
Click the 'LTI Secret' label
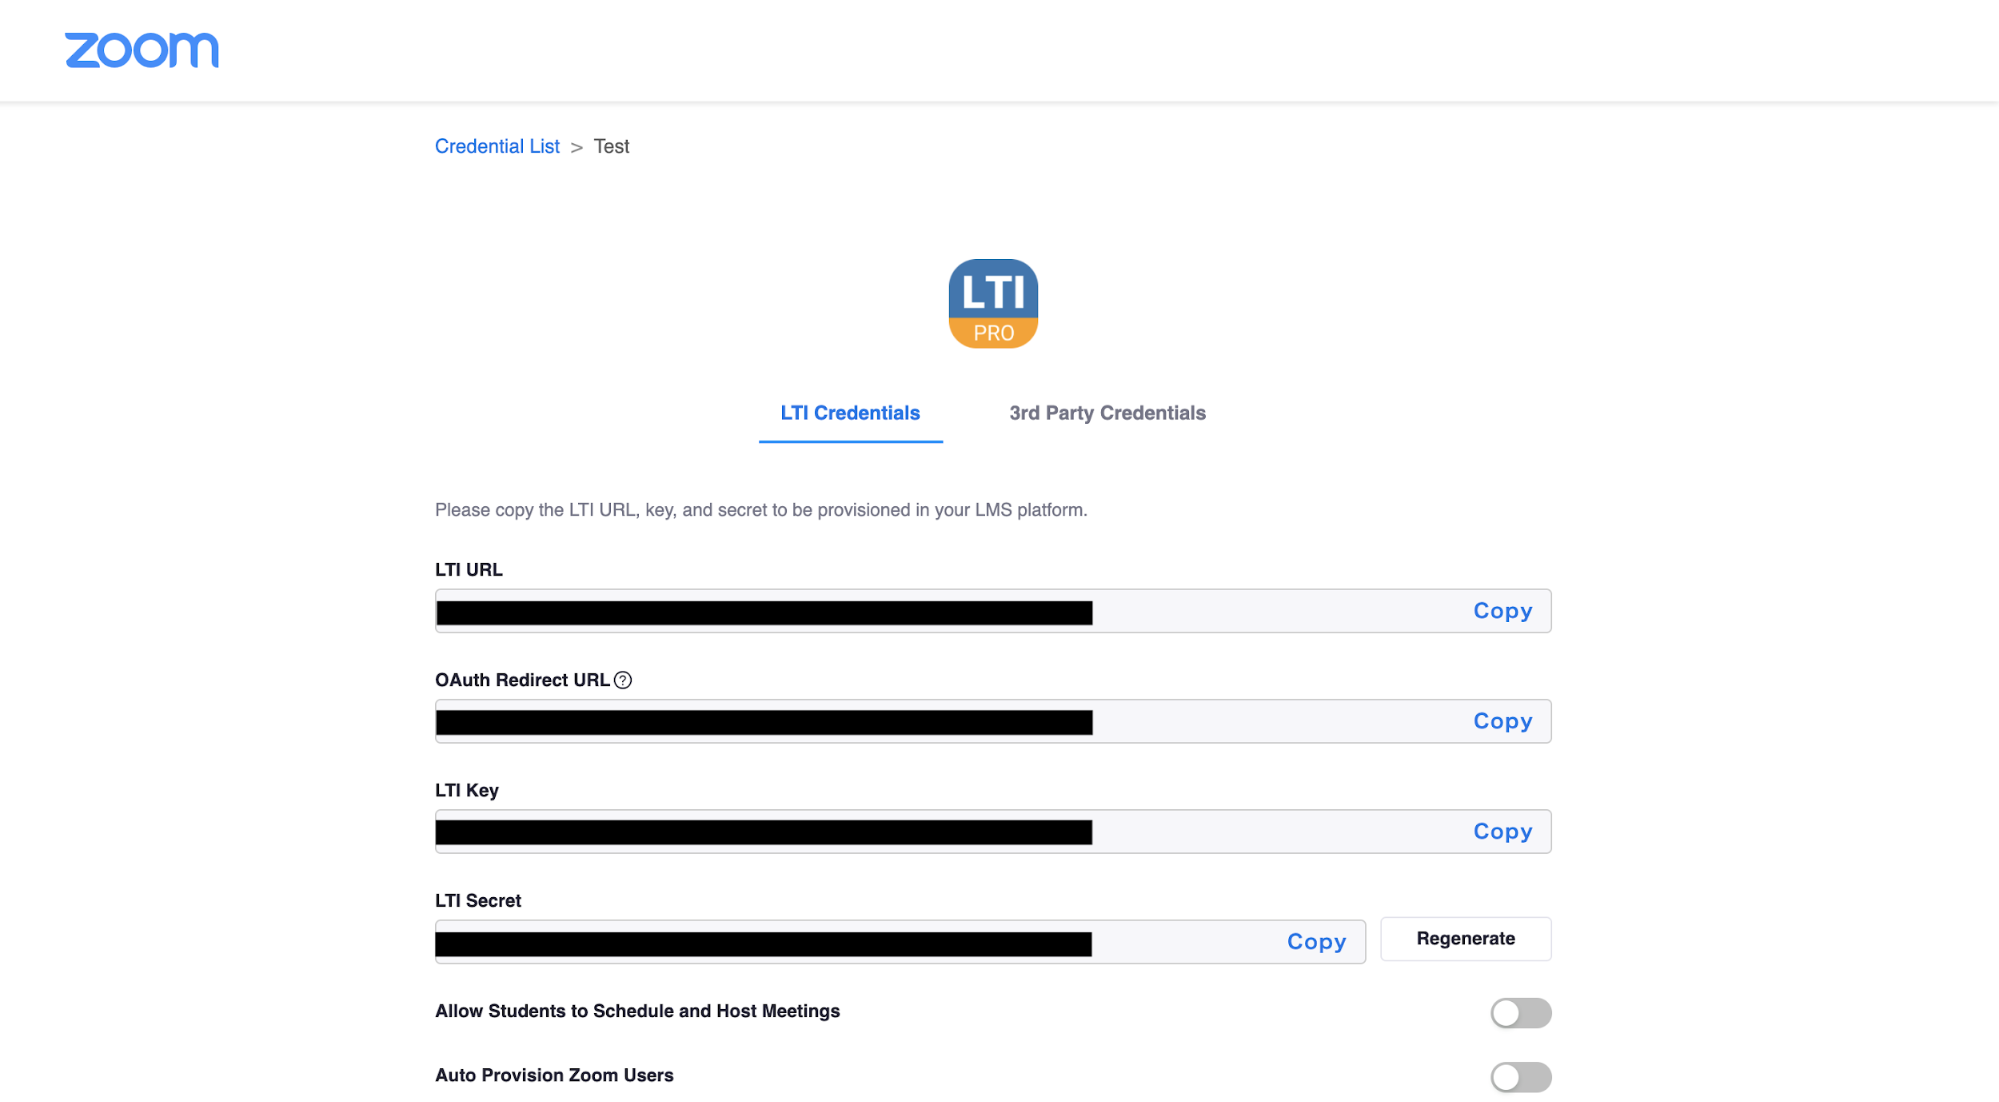(478, 901)
